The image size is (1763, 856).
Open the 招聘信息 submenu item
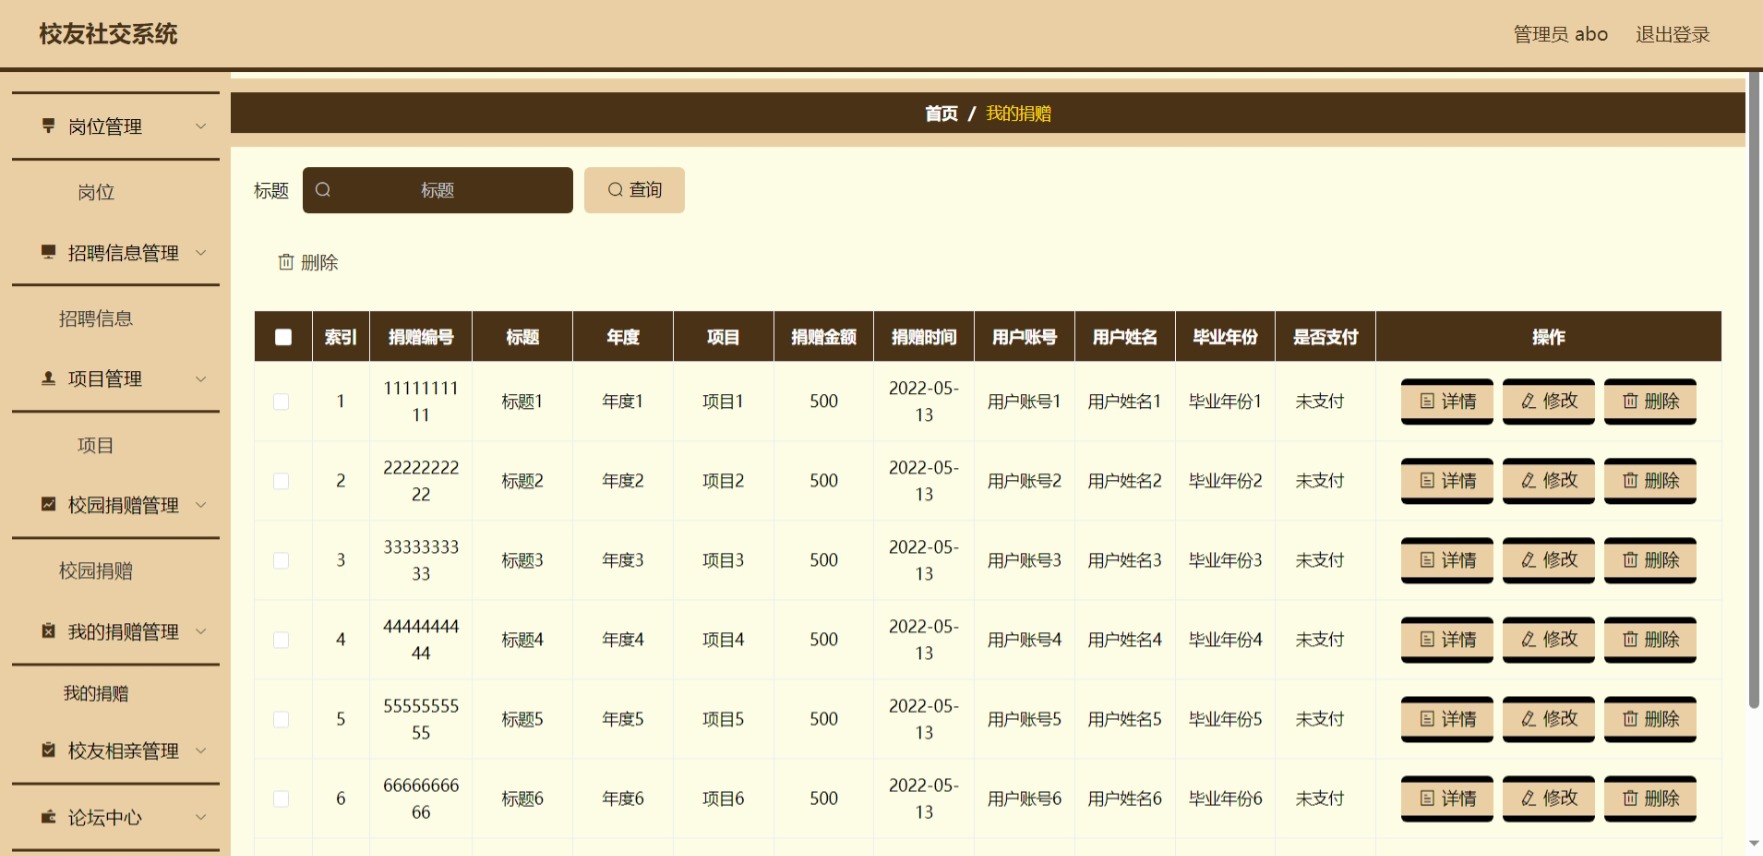coord(96,318)
